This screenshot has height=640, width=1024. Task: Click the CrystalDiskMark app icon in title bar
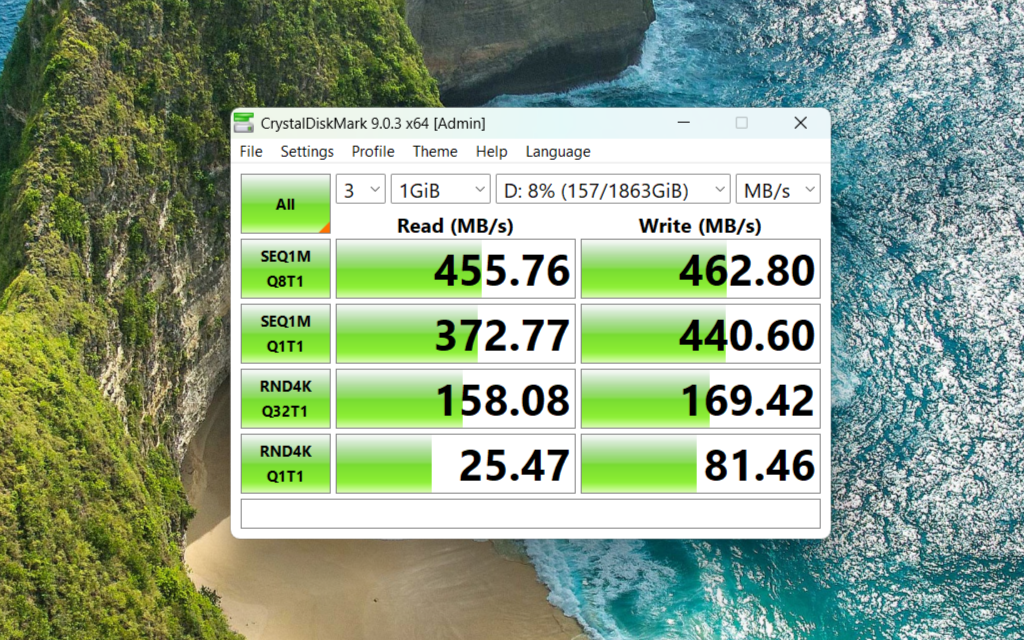point(244,123)
